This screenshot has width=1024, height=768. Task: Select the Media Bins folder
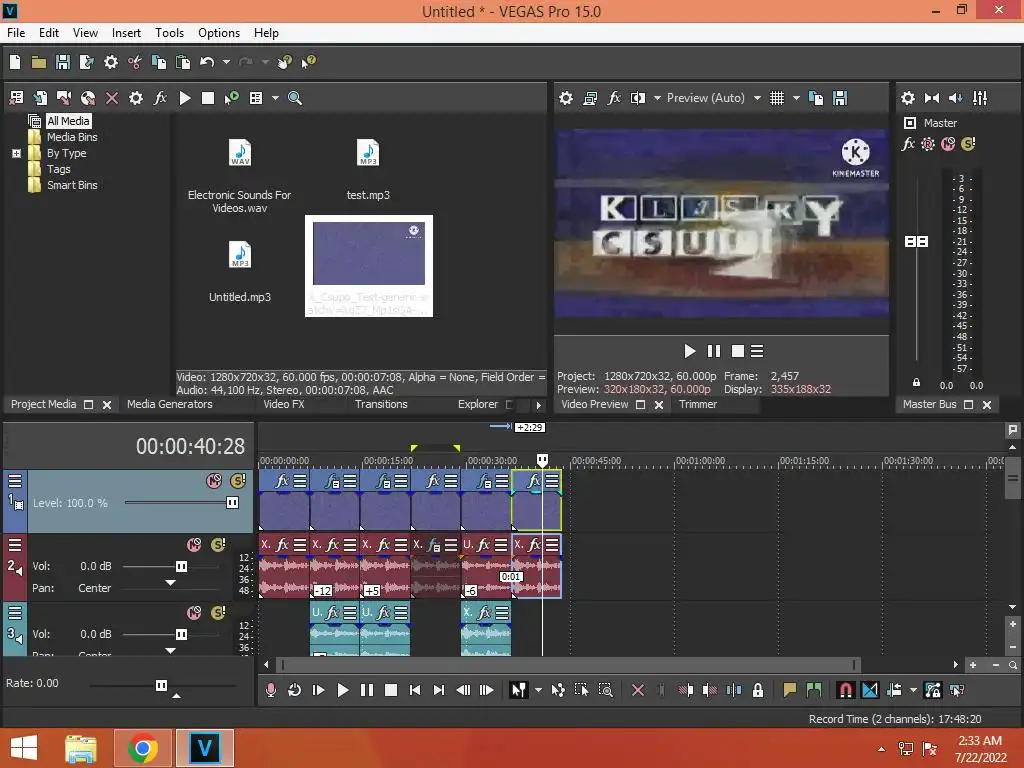tap(72, 137)
